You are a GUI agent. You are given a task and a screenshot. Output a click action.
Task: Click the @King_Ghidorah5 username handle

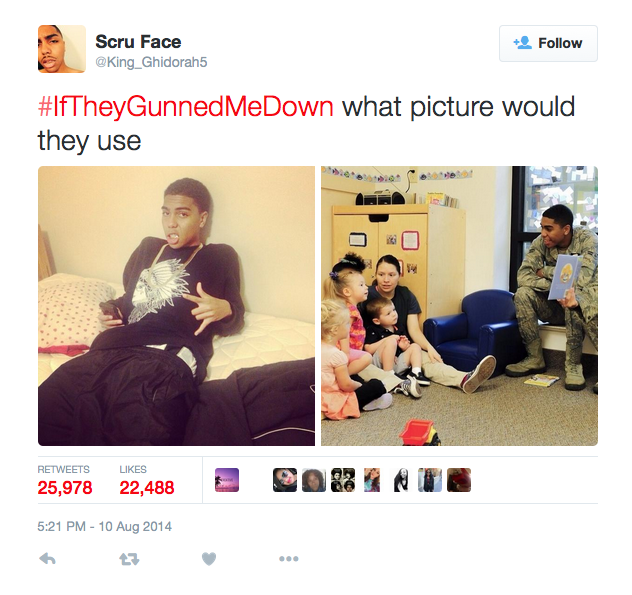tap(151, 62)
